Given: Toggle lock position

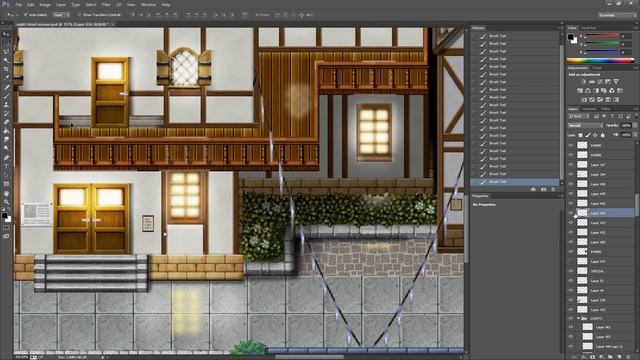Looking at the screenshot, I should [595, 135].
